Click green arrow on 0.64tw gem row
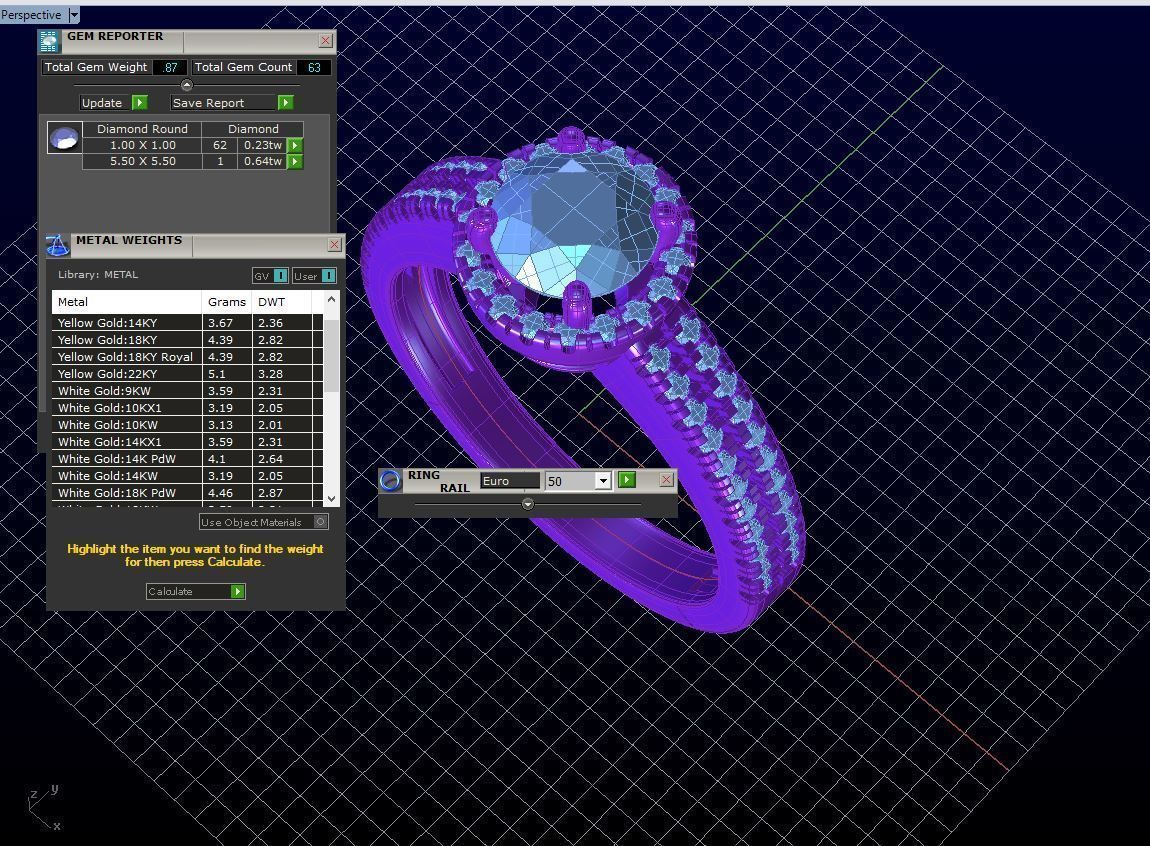Viewport: 1150px width, 846px height. click(x=295, y=161)
